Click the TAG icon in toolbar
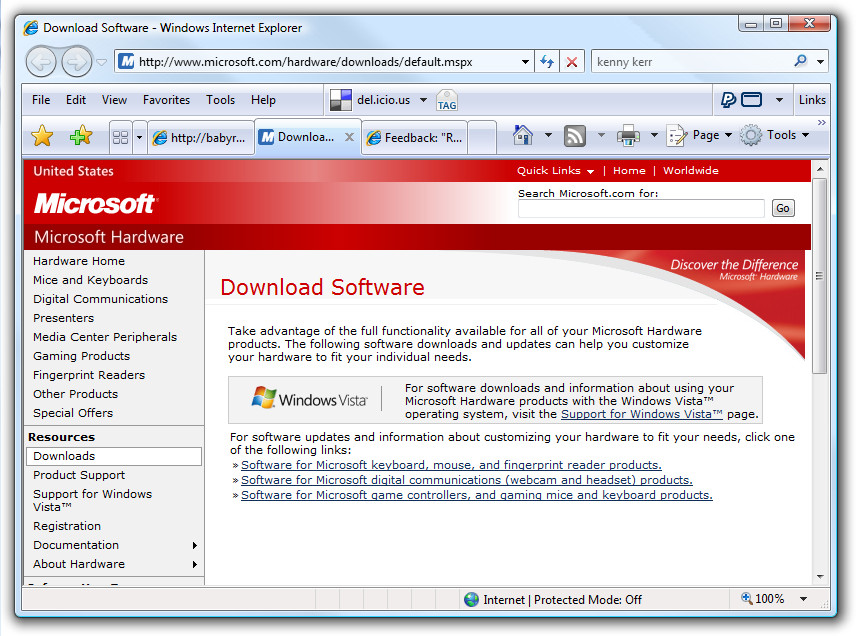856x636 pixels. pos(447,100)
